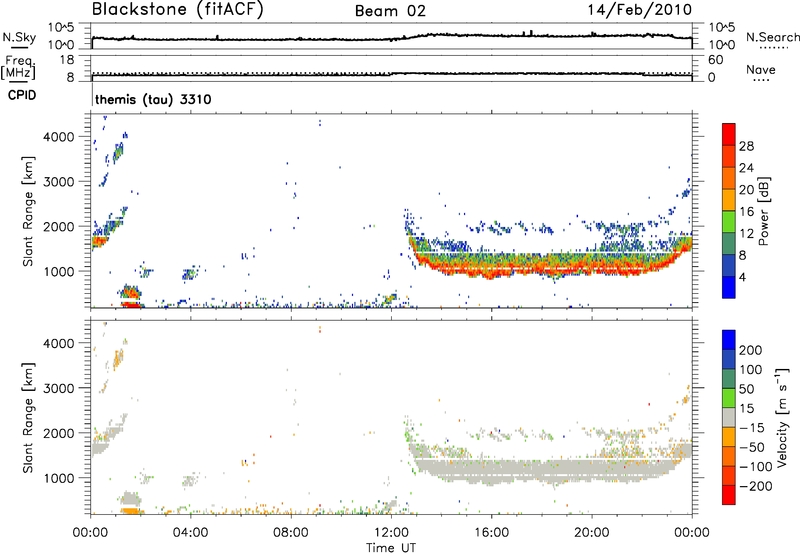Click the 'Blackstone (fitACF)' title text

pos(178,10)
